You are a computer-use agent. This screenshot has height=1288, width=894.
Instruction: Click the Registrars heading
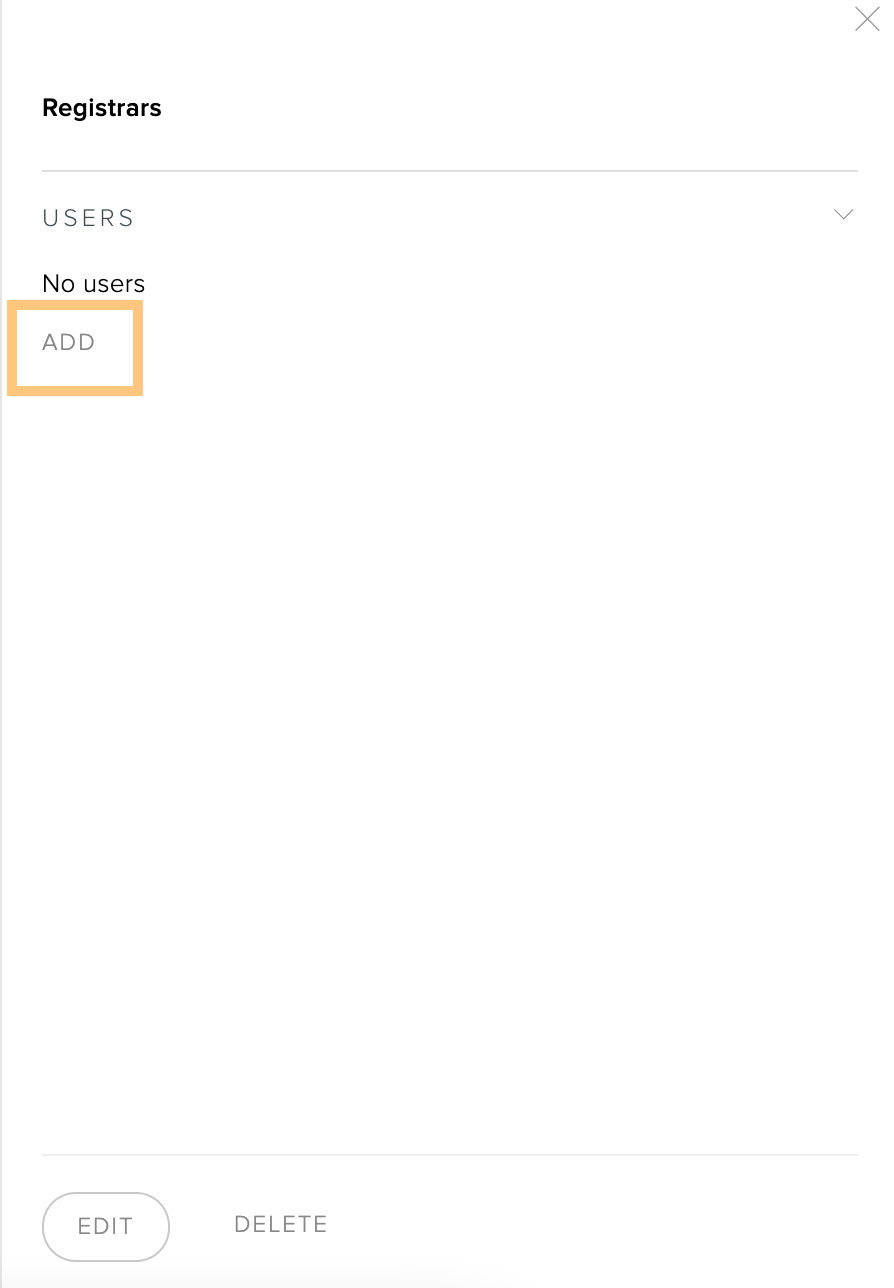[x=102, y=108]
